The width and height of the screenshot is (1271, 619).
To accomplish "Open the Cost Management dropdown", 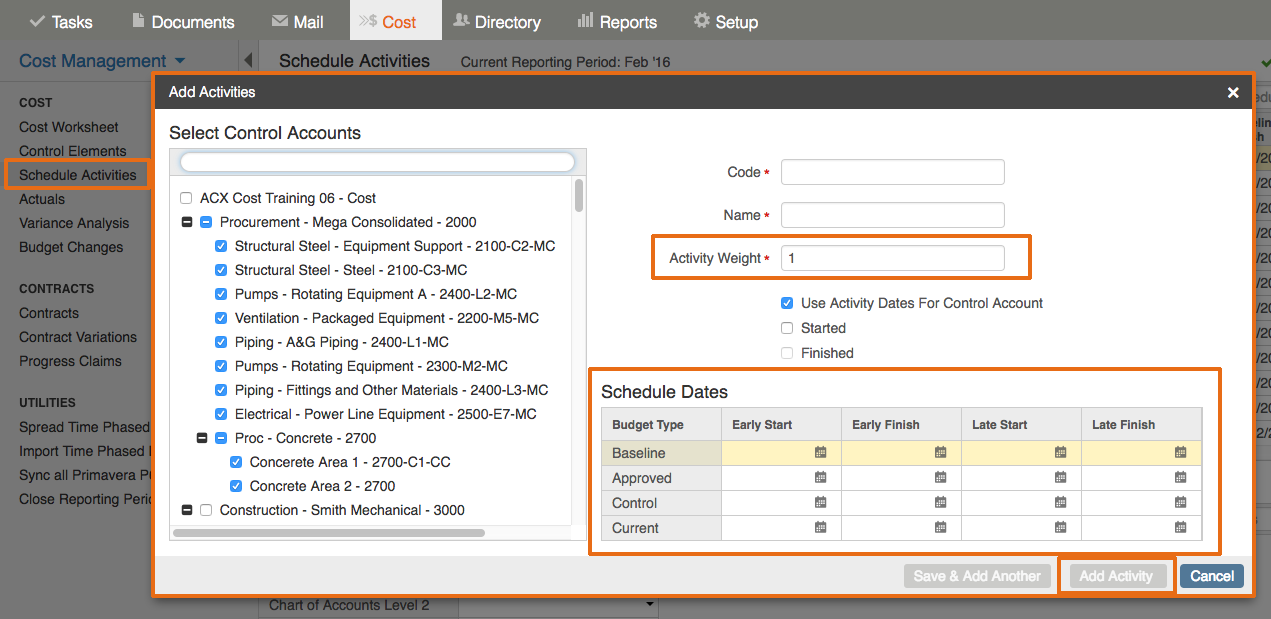I will tap(102, 61).
